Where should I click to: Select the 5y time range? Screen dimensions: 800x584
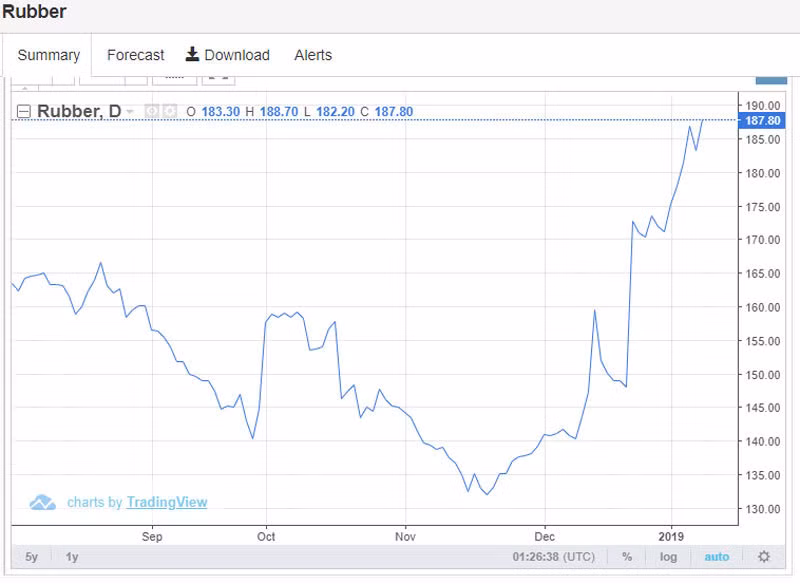pos(31,557)
